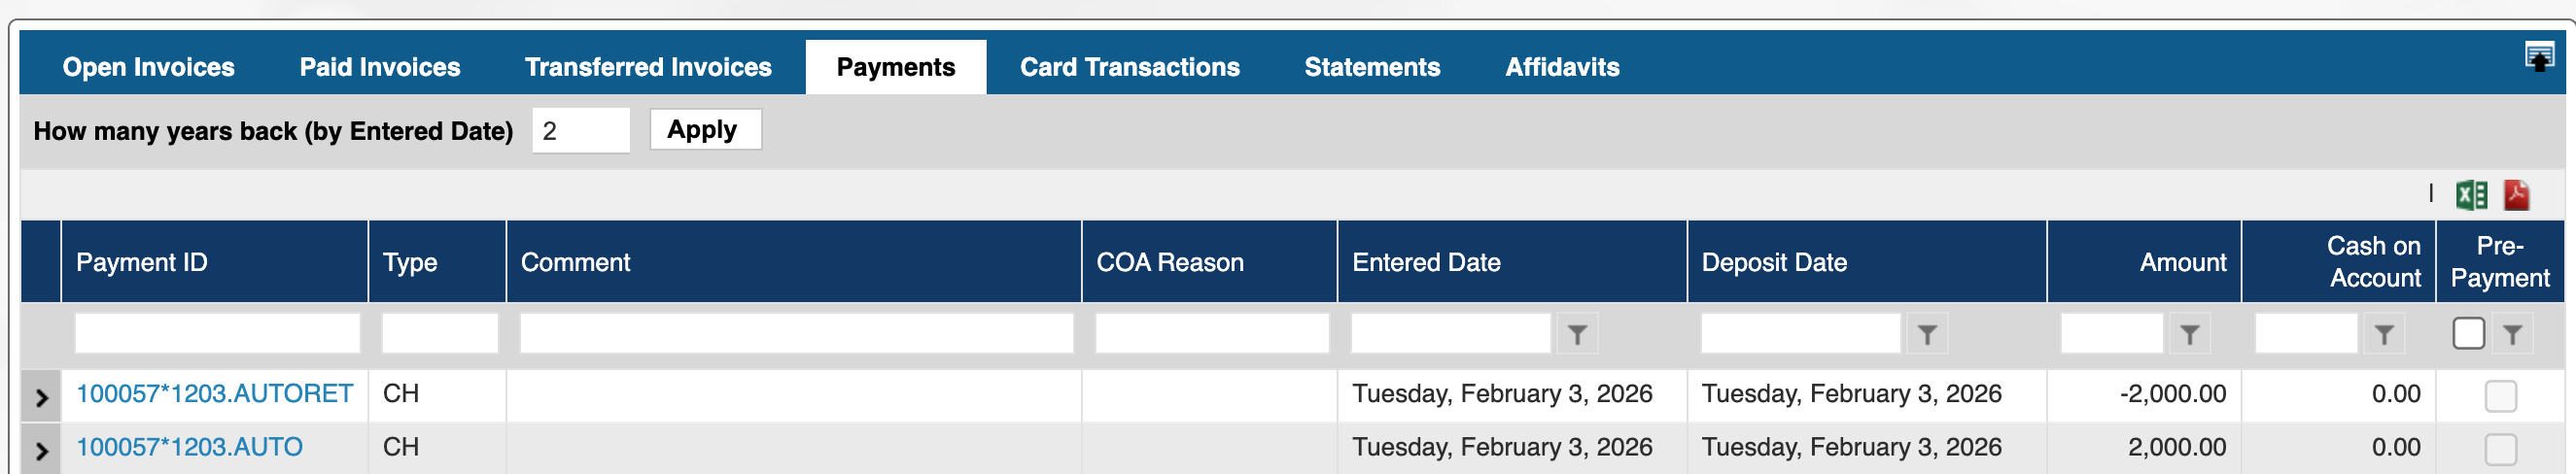Screen dimensions: 2576x474
Task: Toggle the Pre-Payment filter checkbox
Action: click(x=2468, y=334)
